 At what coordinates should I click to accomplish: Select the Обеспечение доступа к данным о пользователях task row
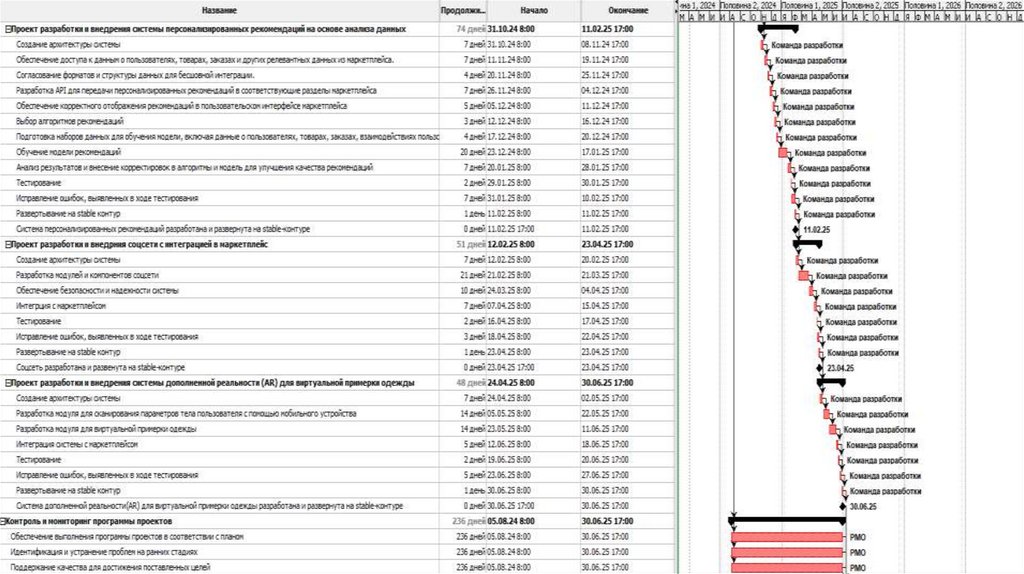pyautogui.click(x=205, y=60)
